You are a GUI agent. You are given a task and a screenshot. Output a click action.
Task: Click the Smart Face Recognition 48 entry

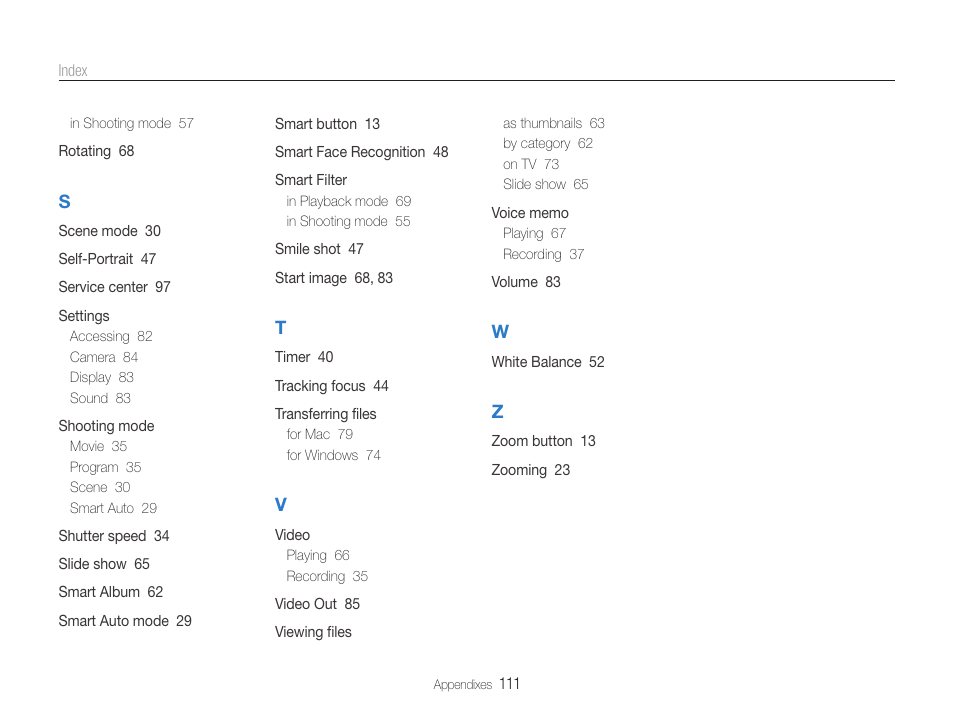point(361,152)
